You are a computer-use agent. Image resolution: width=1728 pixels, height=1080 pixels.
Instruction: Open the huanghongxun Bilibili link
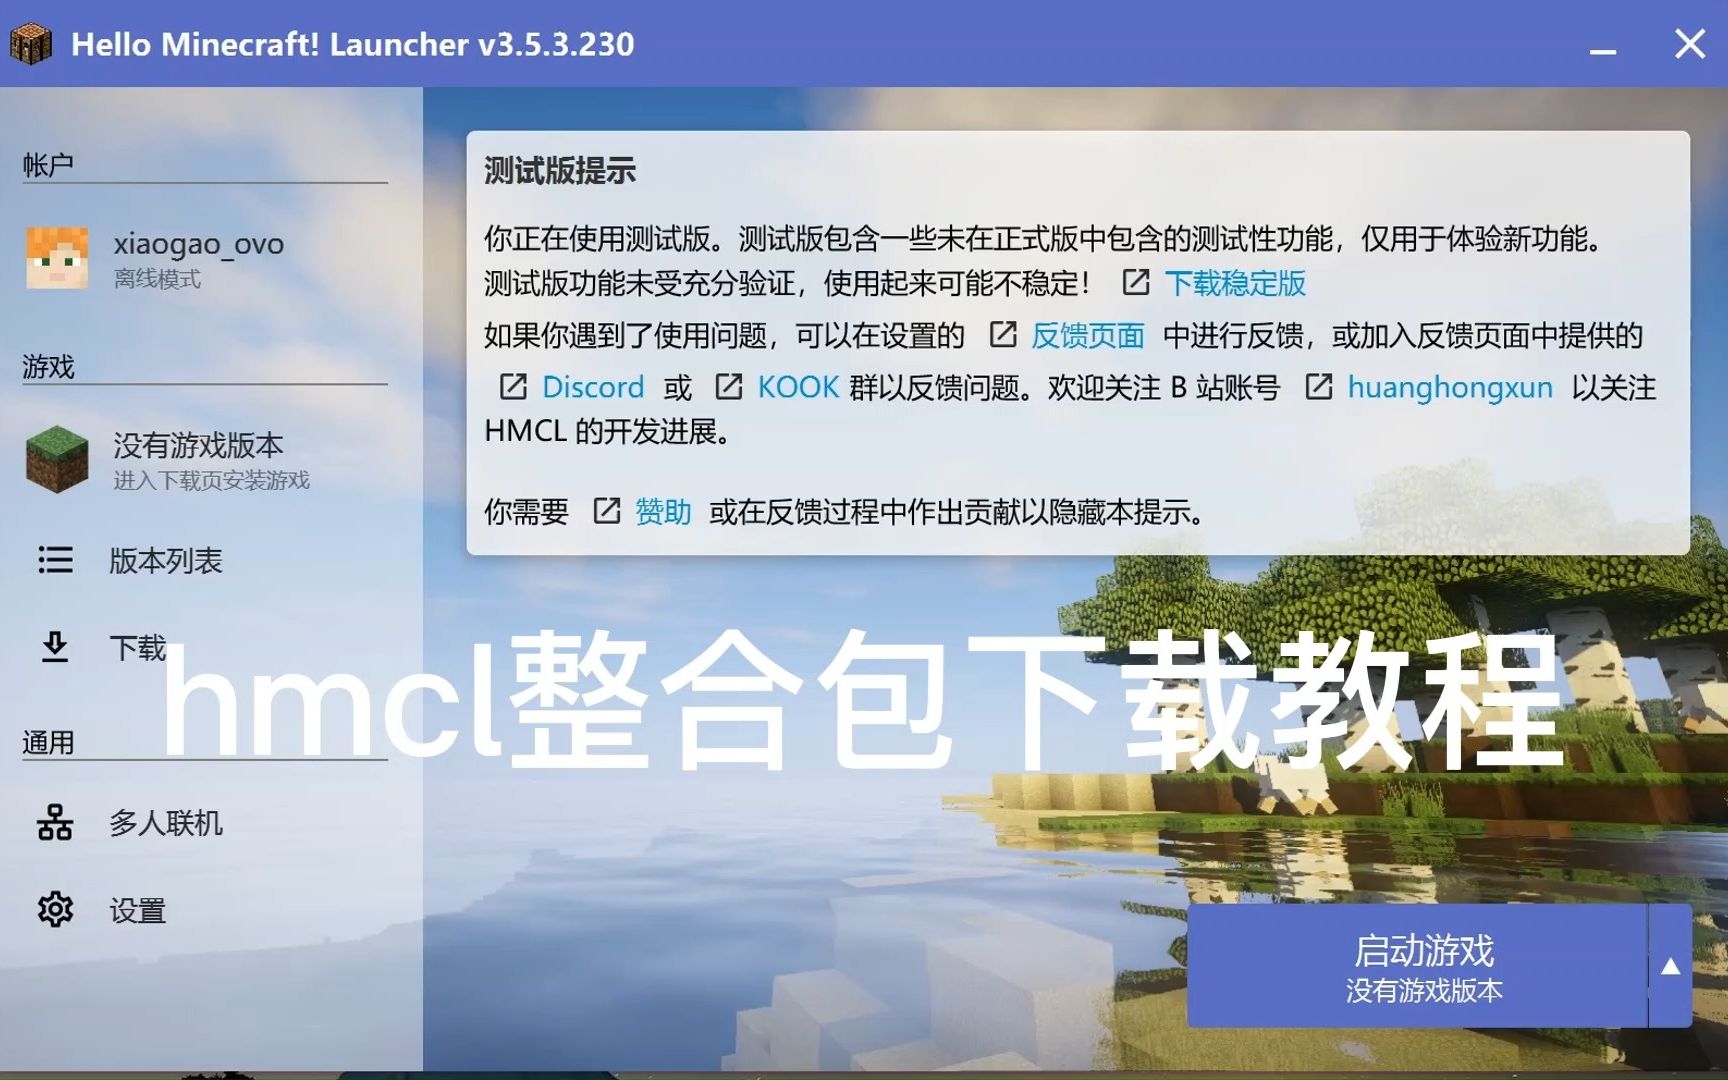(1450, 387)
